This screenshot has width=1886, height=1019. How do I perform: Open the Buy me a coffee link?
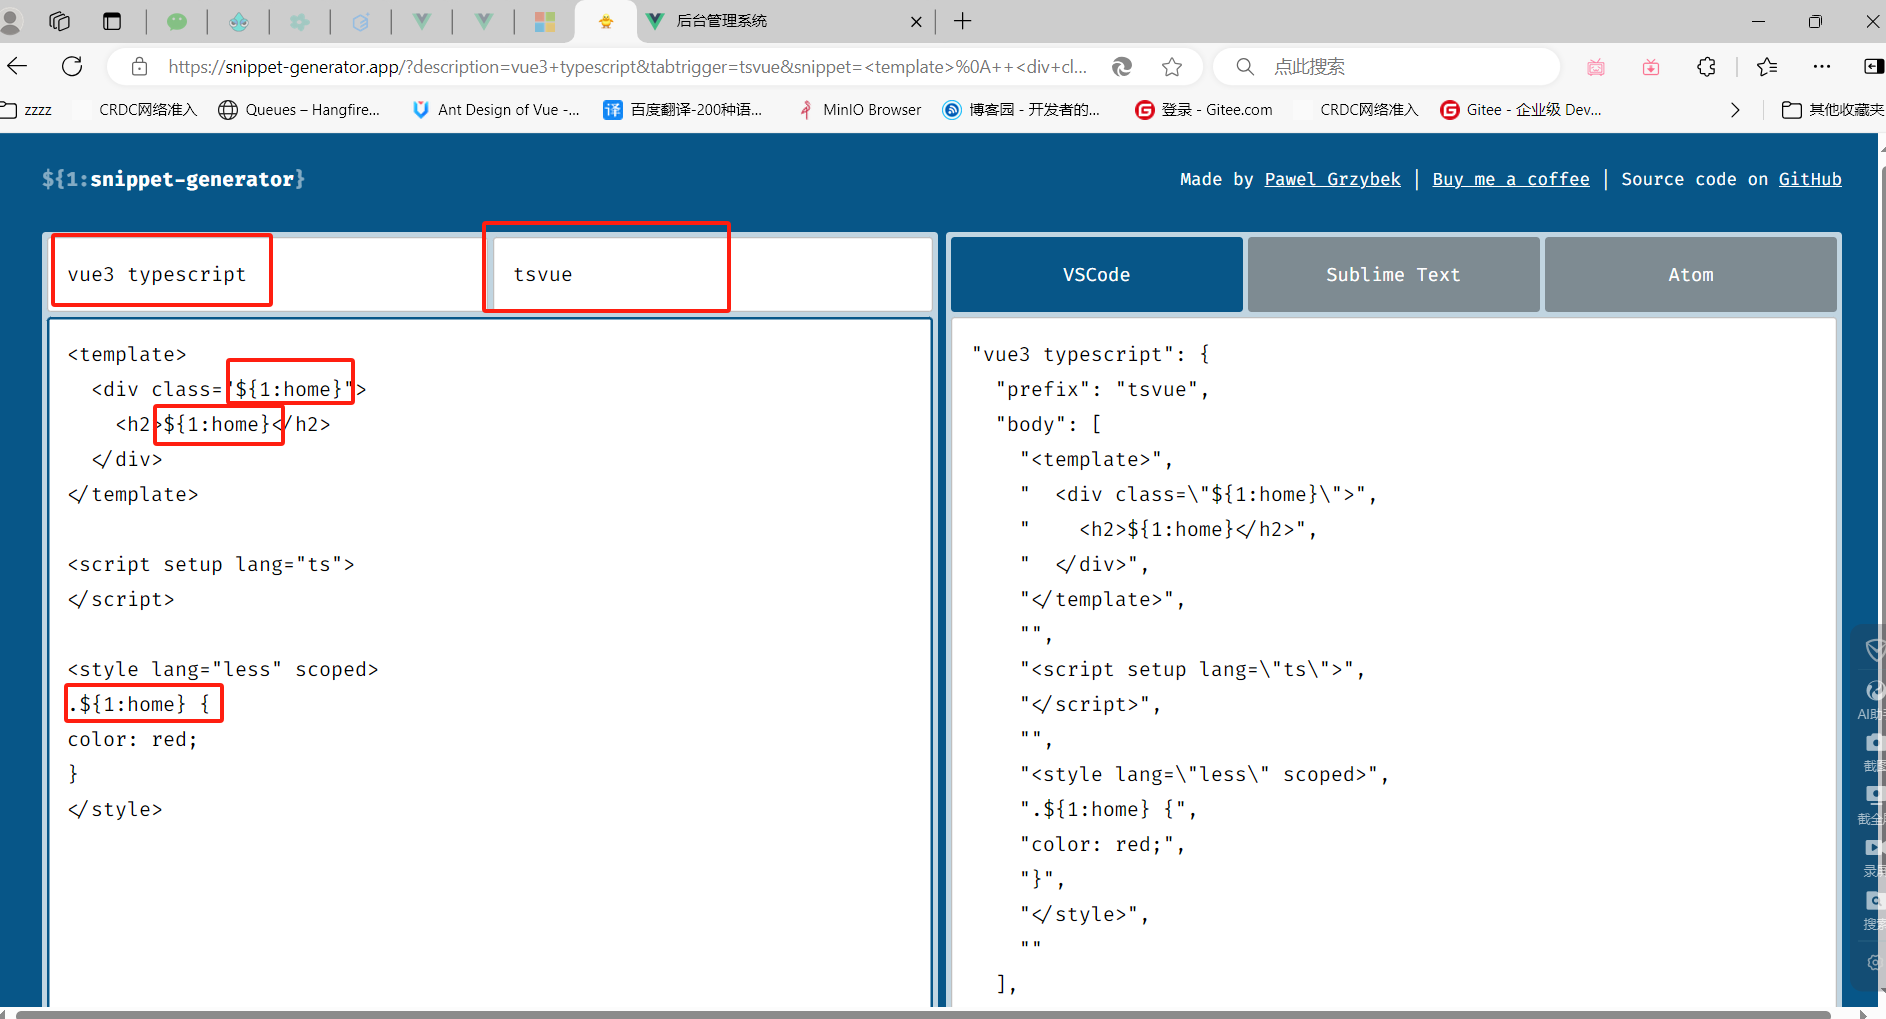point(1510,179)
